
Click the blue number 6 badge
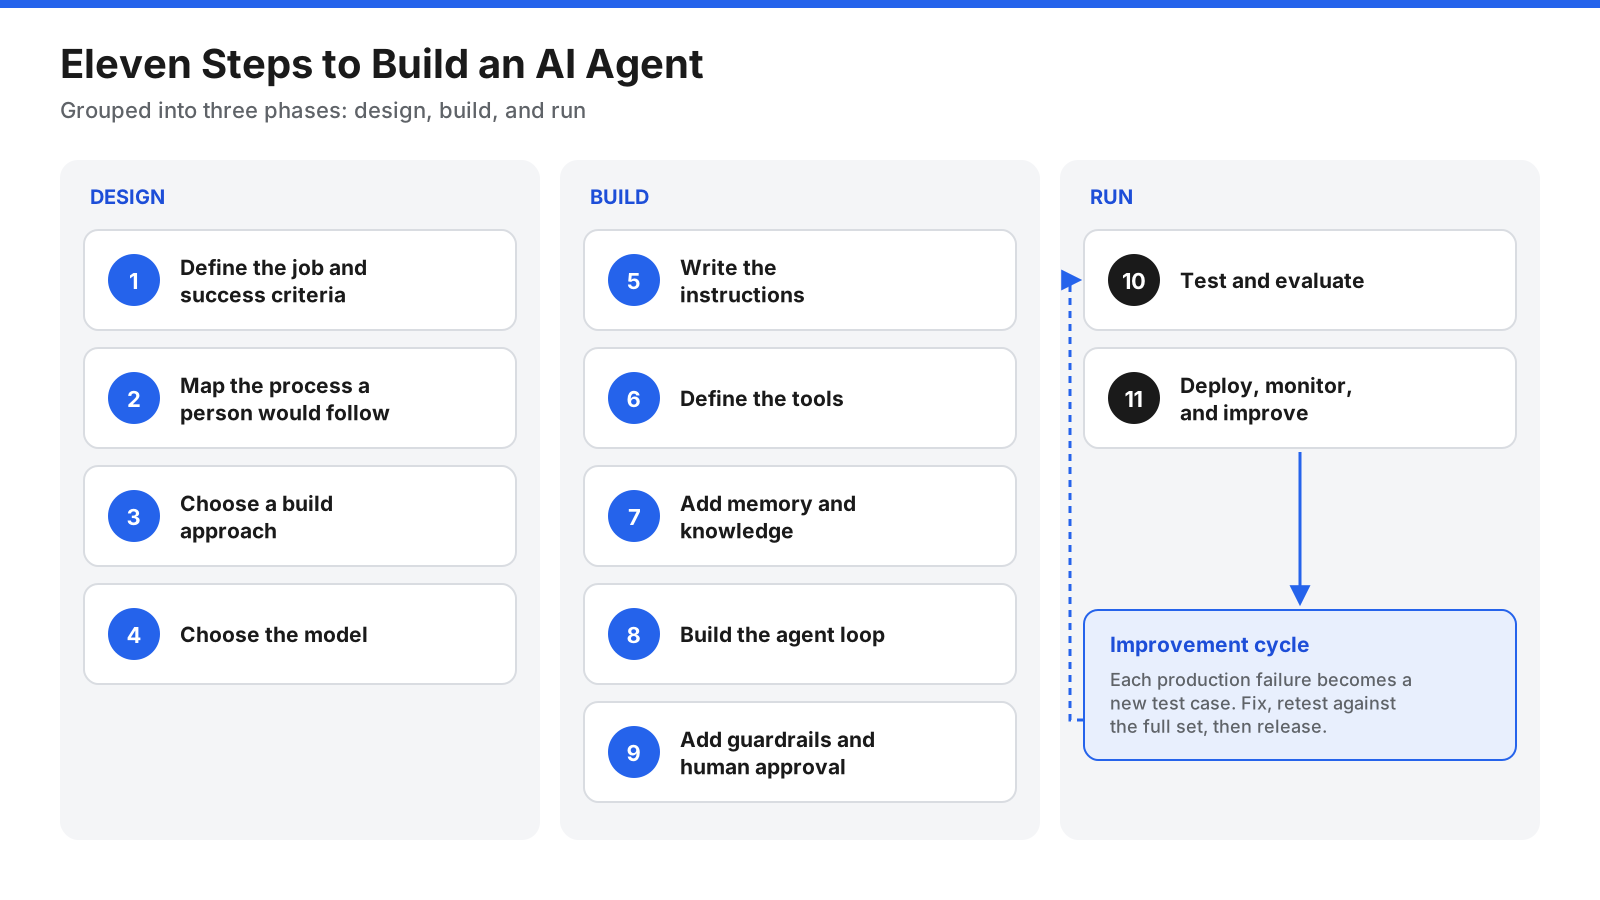[x=634, y=398]
